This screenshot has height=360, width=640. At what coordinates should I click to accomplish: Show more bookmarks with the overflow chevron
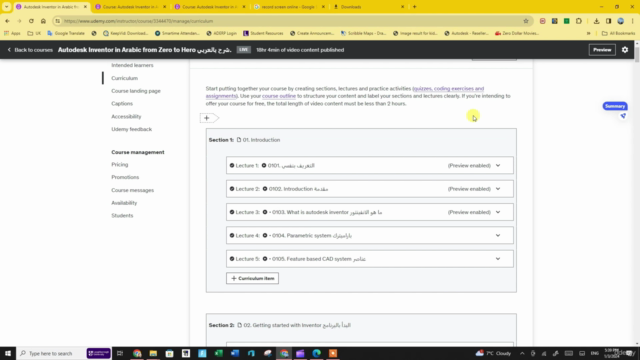coord(589,33)
